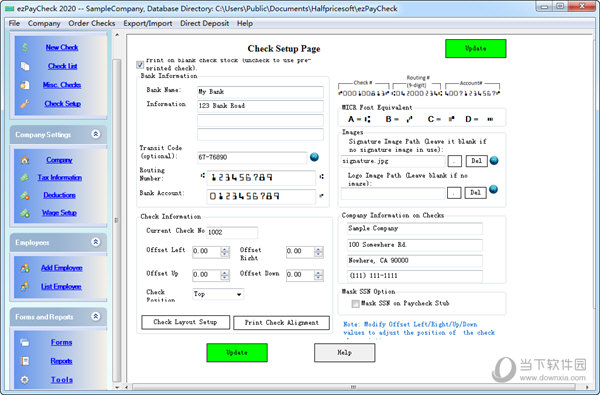The image size is (600, 395).
Task: Open the Order Checks menu
Action: point(92,23)
